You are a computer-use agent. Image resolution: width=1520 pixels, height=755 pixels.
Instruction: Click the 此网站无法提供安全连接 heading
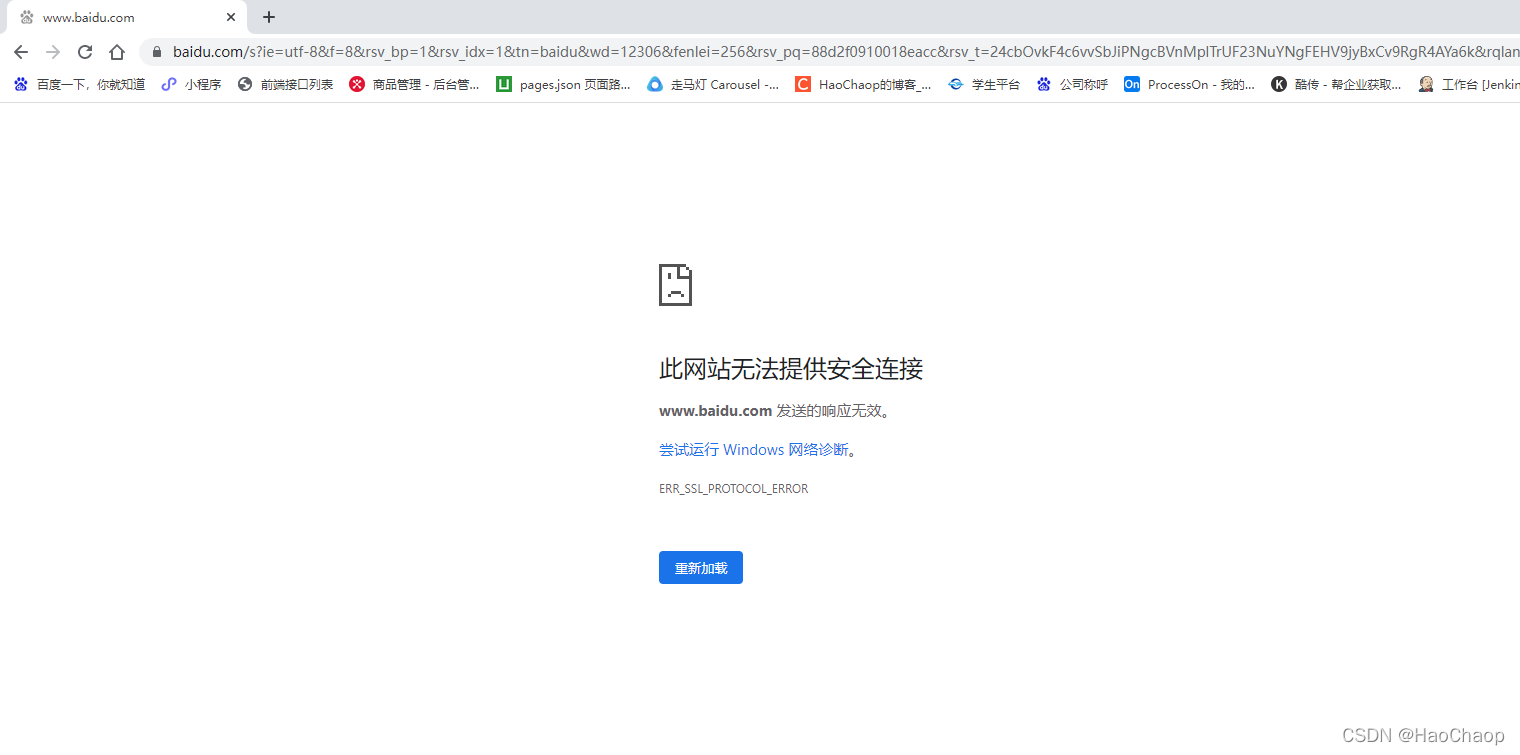point(791,369)
